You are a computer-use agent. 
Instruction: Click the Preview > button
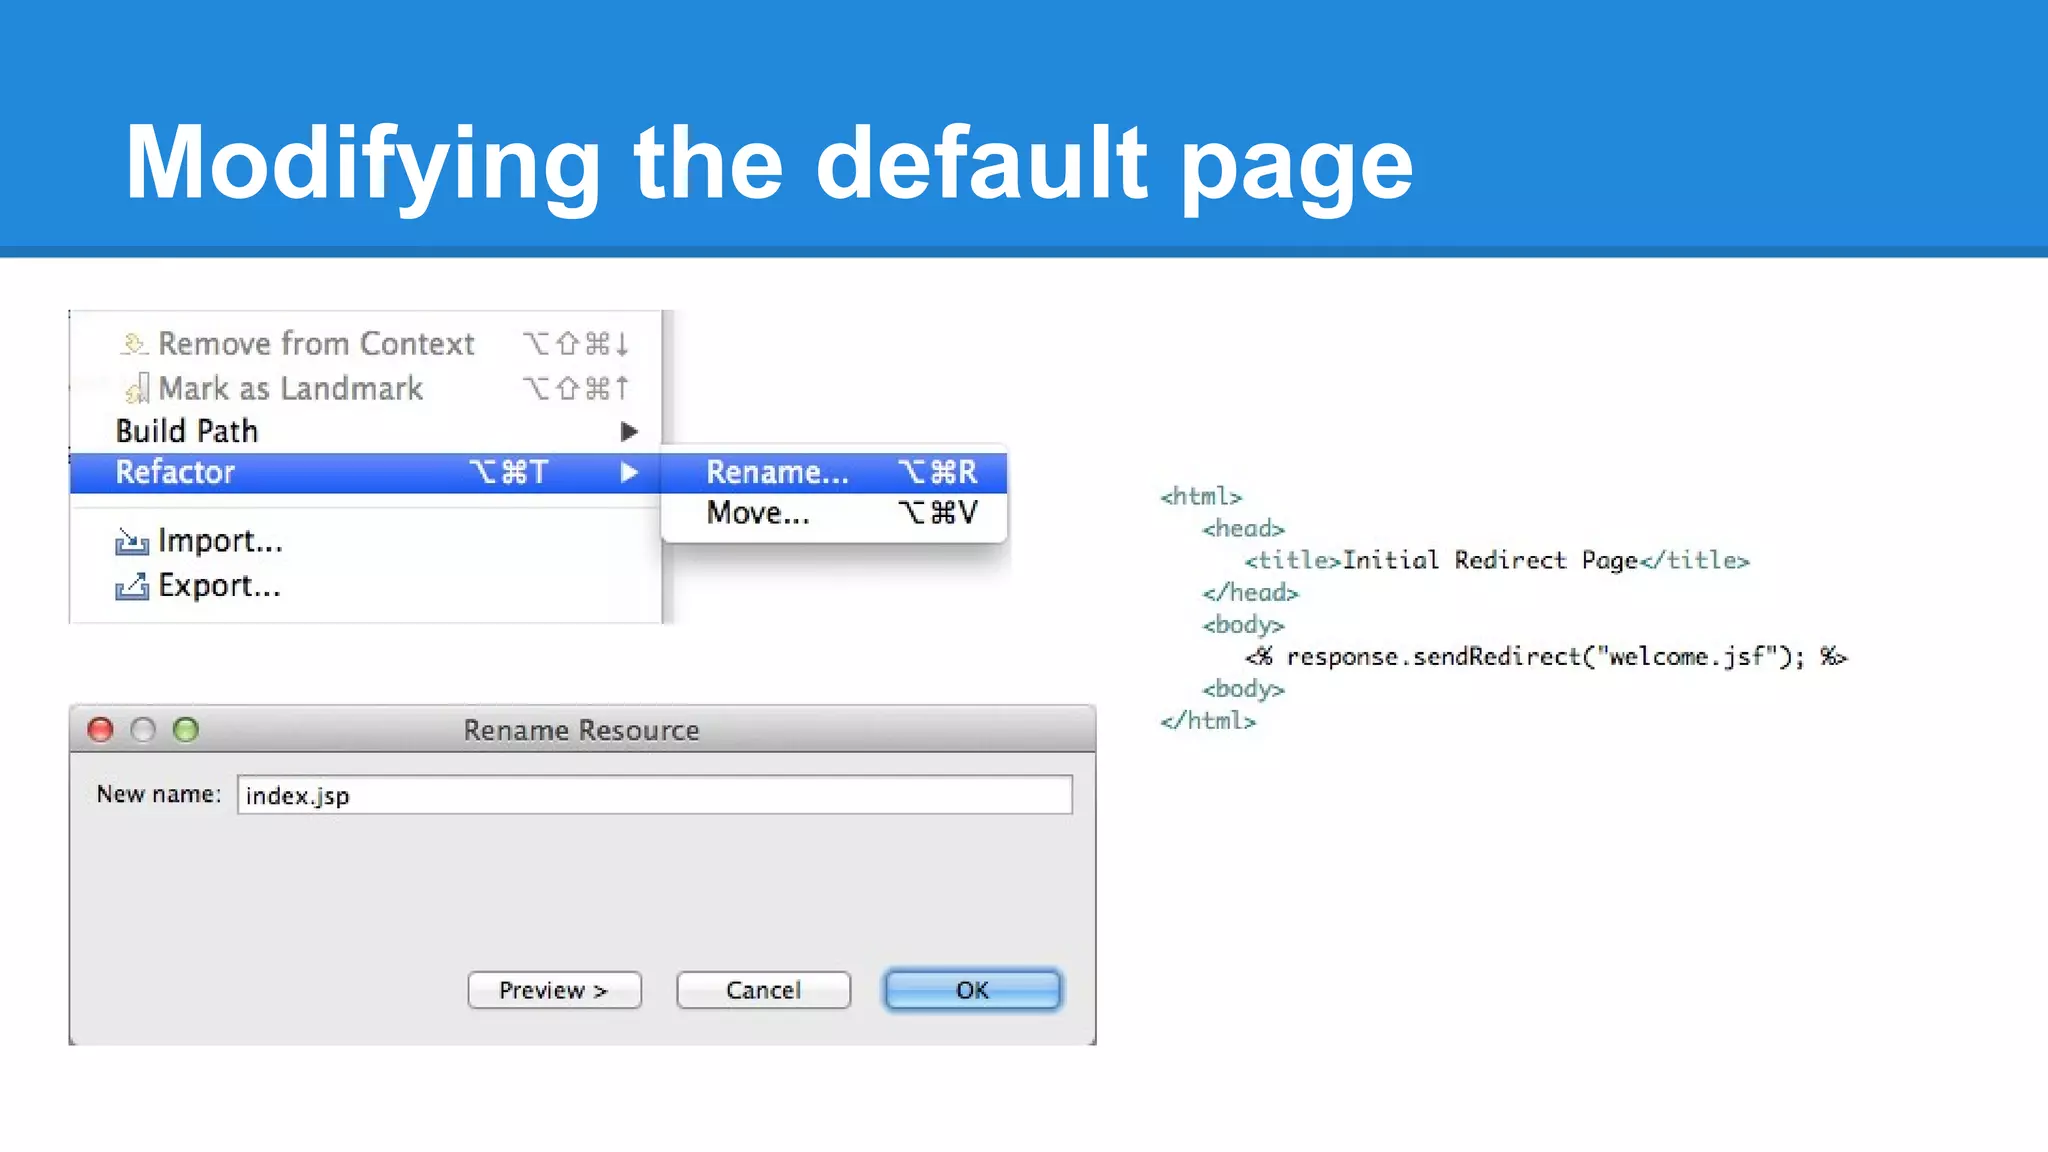pos(554,990)
